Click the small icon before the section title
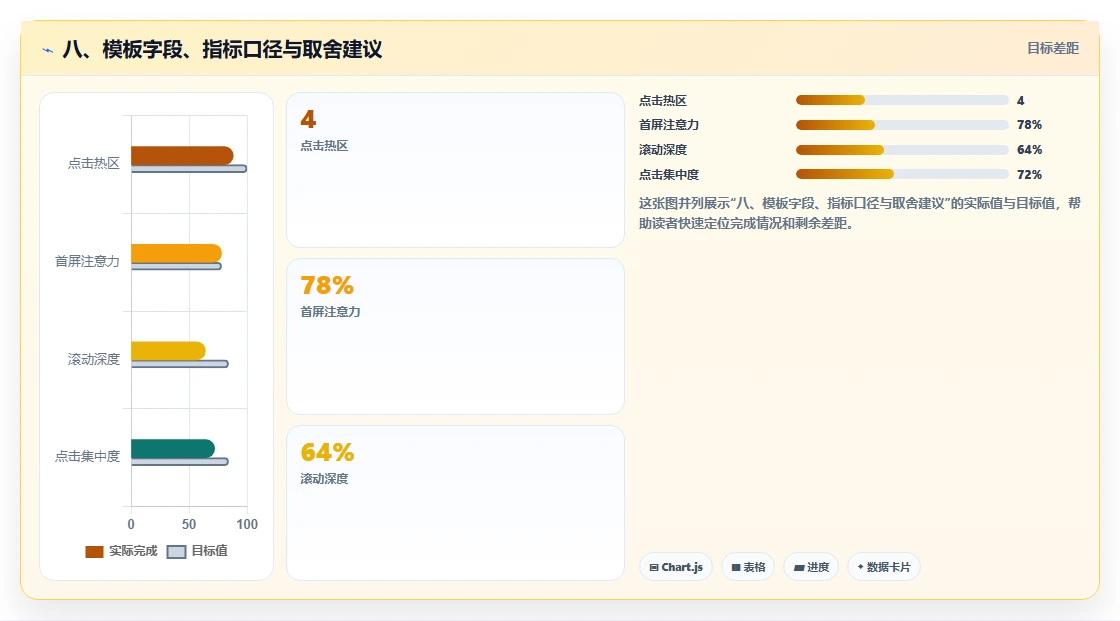This screenshot has height=621, width=1120. [x=48, y=50]
